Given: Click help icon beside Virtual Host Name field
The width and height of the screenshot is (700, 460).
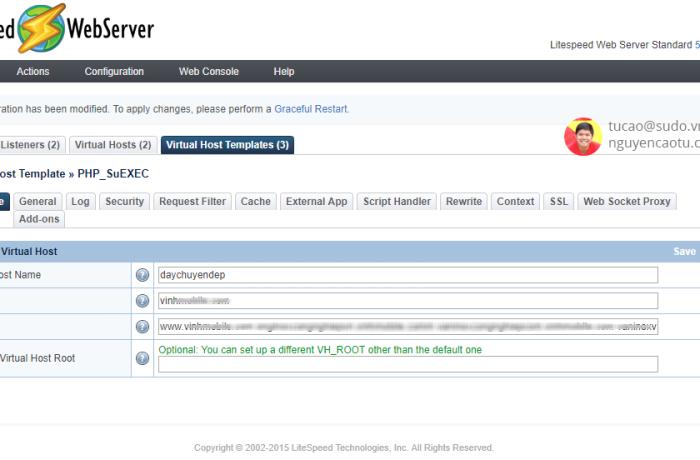Looking at the screenshot, I should click(142, 275).
